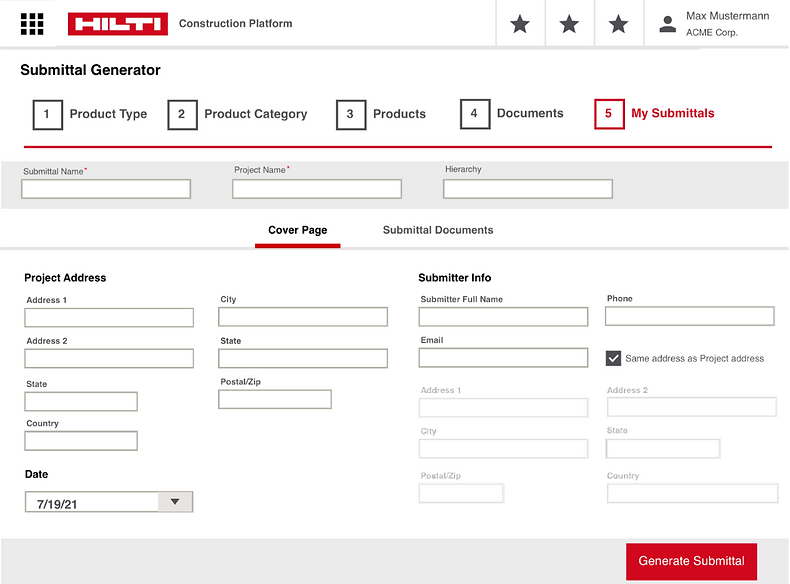Viewport: 790px width, 584px height.
Task: Click the middle star favorite icon
Action: pyautogui.click(x=569, y=24)
